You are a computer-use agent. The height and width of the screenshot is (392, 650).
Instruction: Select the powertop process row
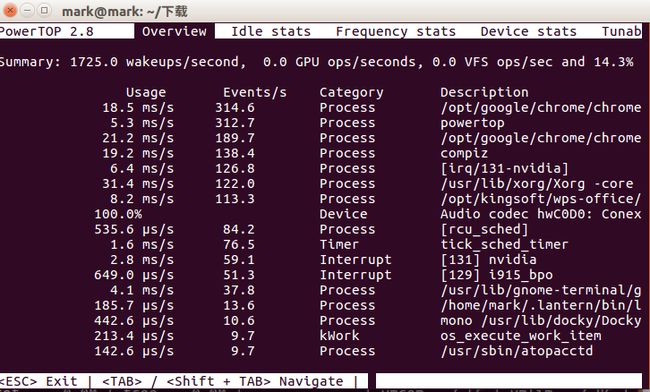[321, 123]
